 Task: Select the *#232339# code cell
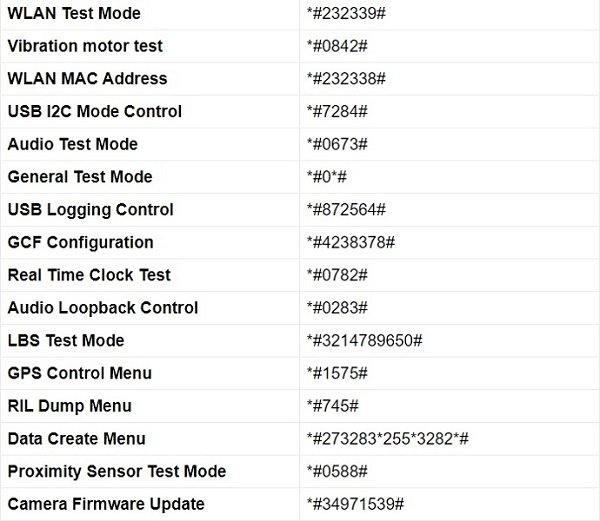[347, 14]
